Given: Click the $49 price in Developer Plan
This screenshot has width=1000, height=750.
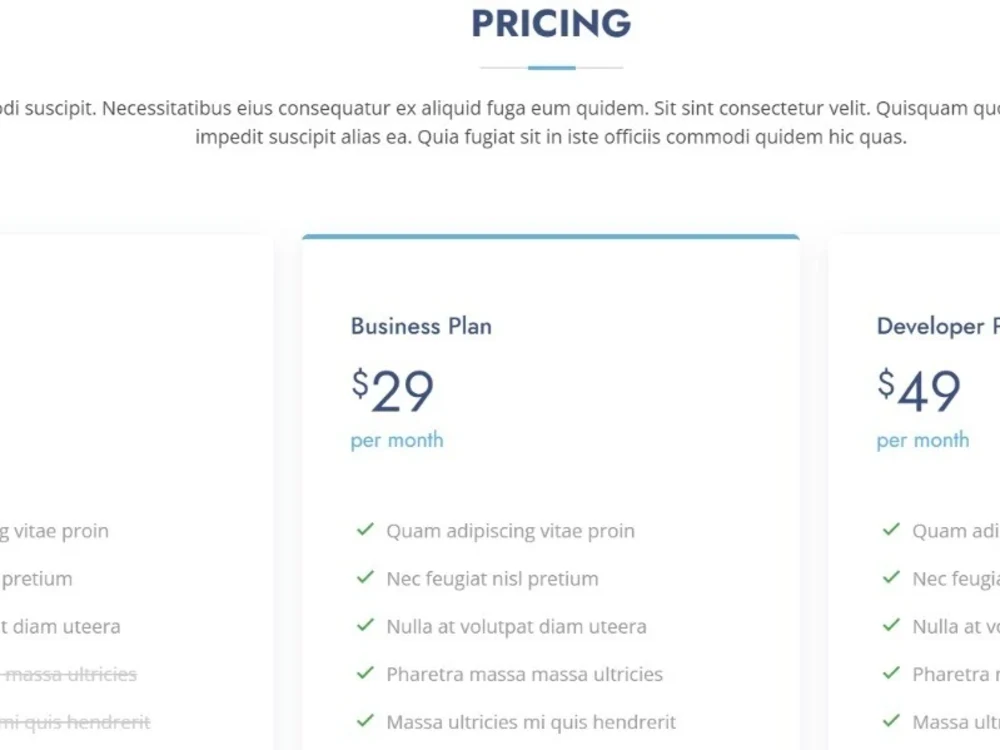Looking at the screenshot, I should [918, 390].
